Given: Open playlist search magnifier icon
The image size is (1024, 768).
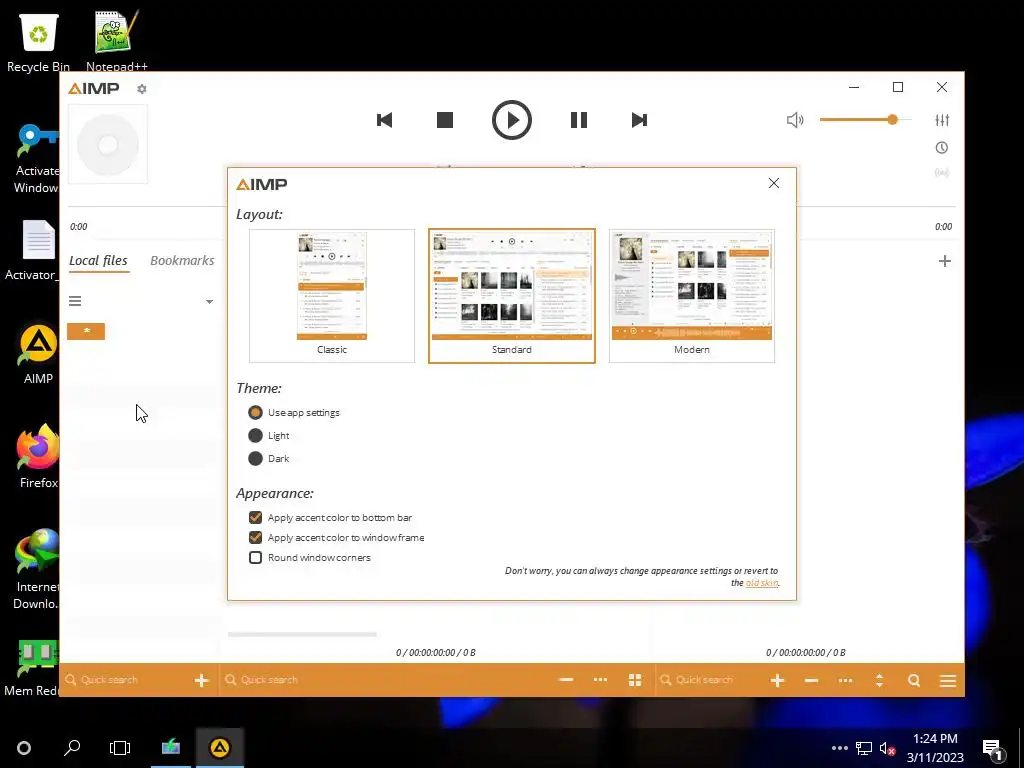Looking at the screenshot, I should click(914, 680).
